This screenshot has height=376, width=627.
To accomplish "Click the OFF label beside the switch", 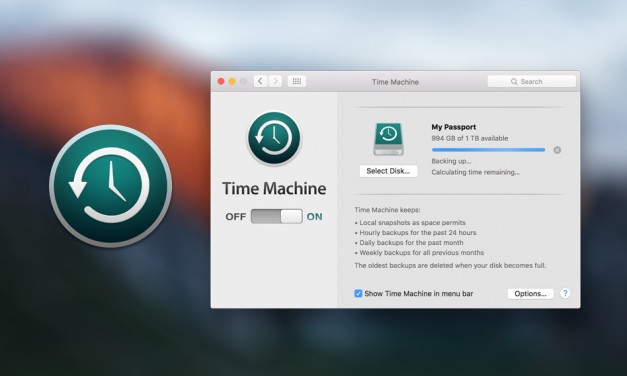I will (x=236, y=217).
